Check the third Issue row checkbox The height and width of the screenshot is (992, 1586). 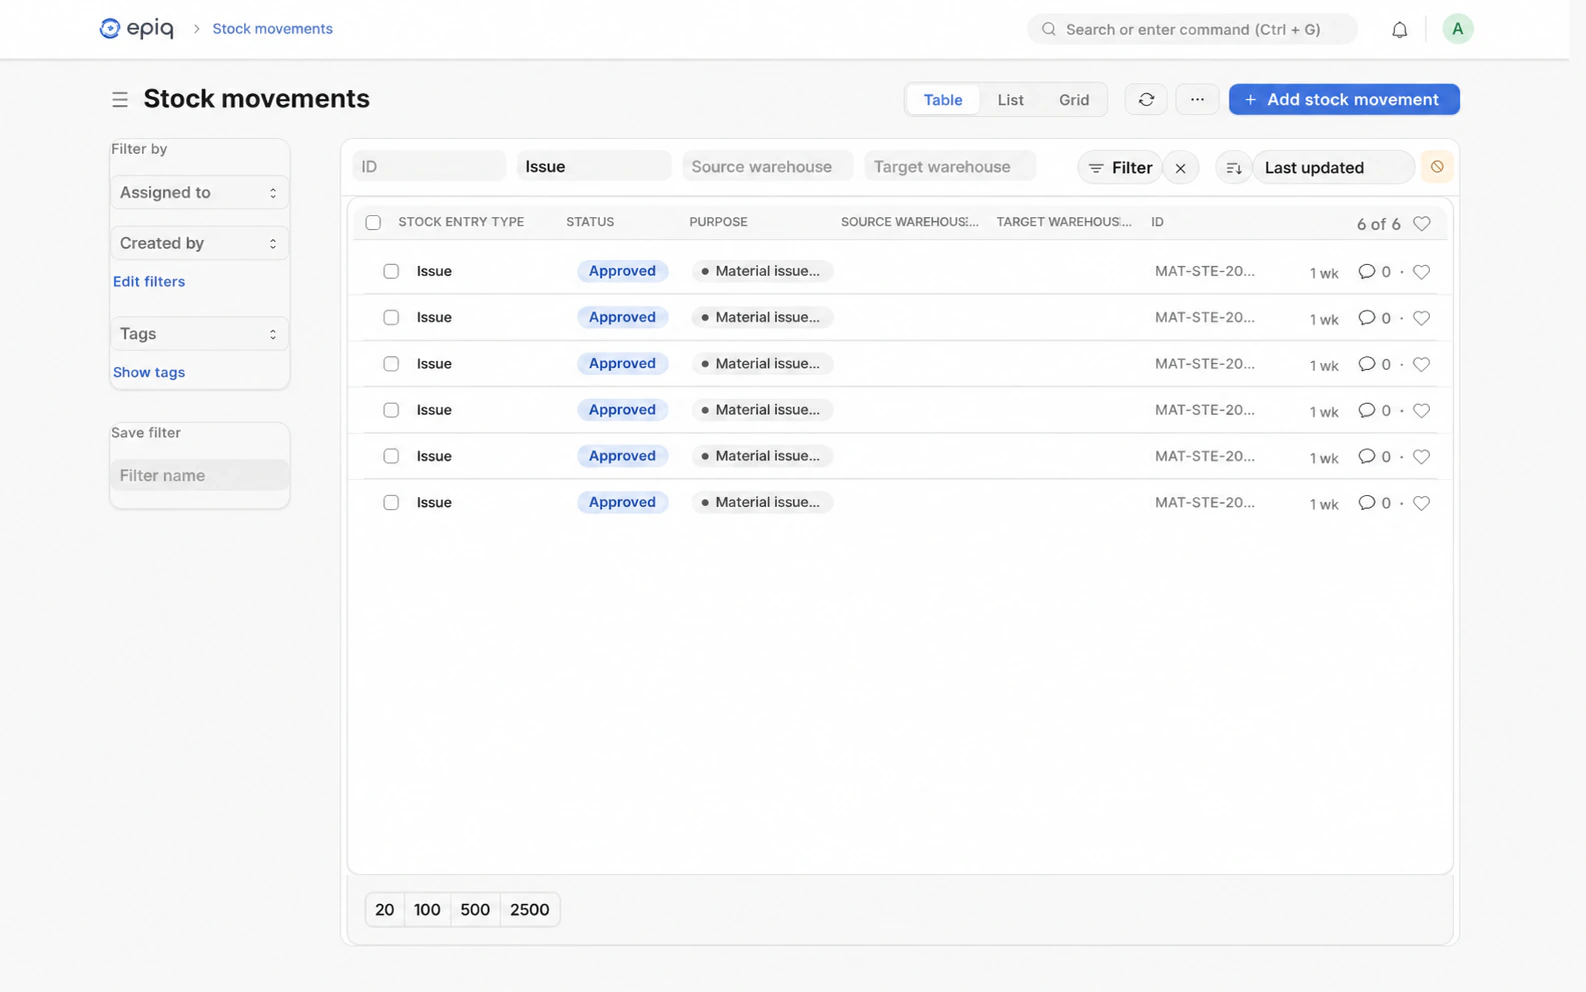pyautogui.click(x=391, y=364)
